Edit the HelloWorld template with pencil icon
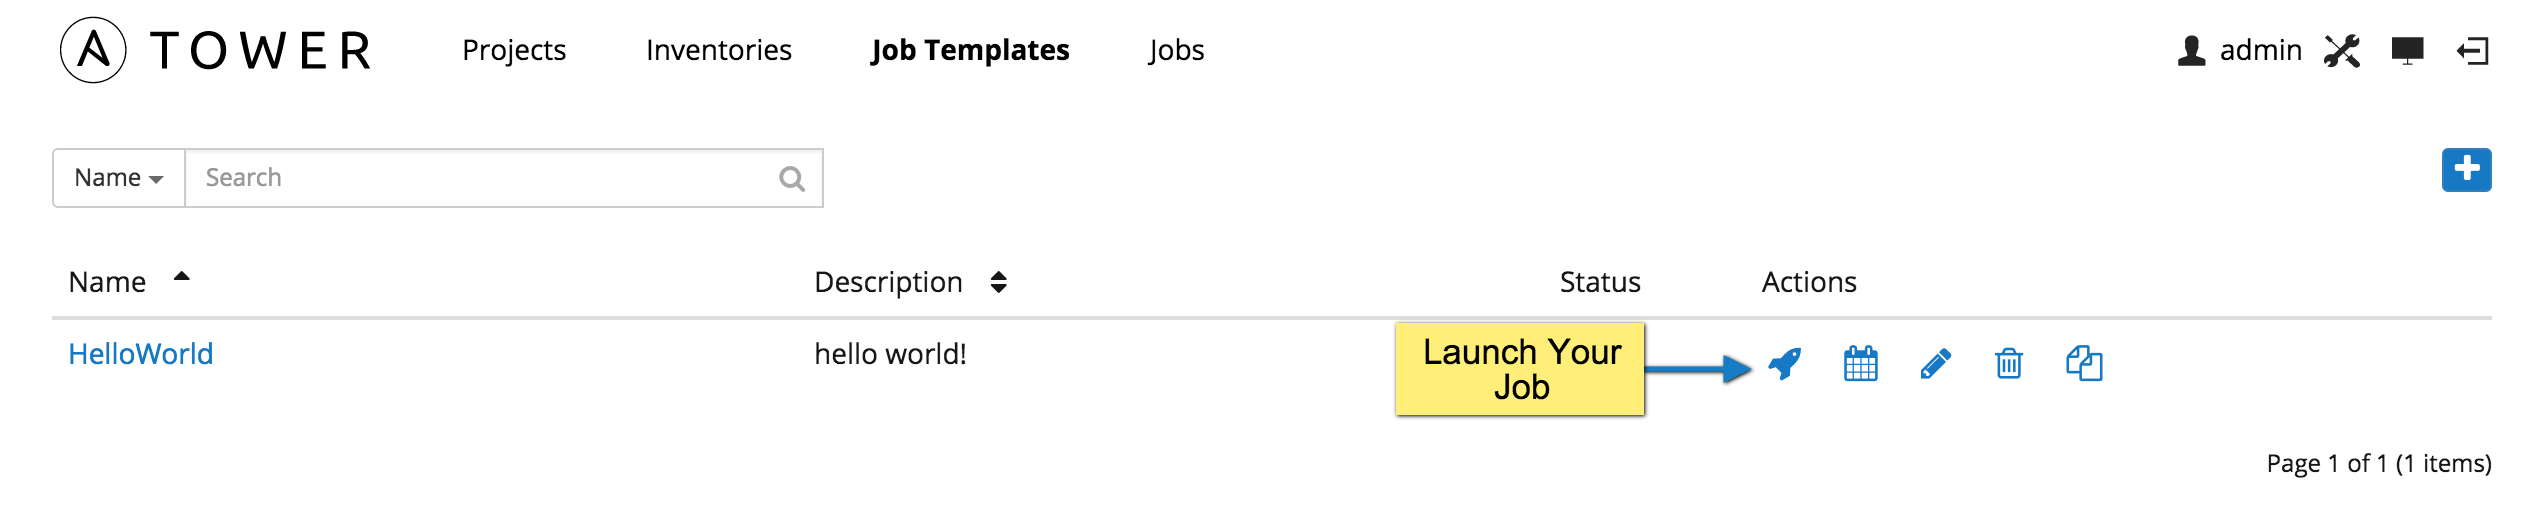 [x=1935, y=364]
